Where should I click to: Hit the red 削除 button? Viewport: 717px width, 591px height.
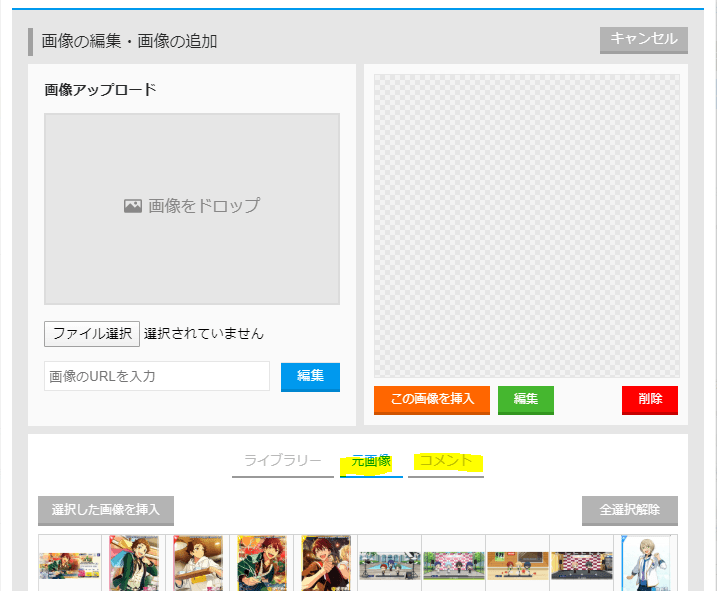point(649,399)
